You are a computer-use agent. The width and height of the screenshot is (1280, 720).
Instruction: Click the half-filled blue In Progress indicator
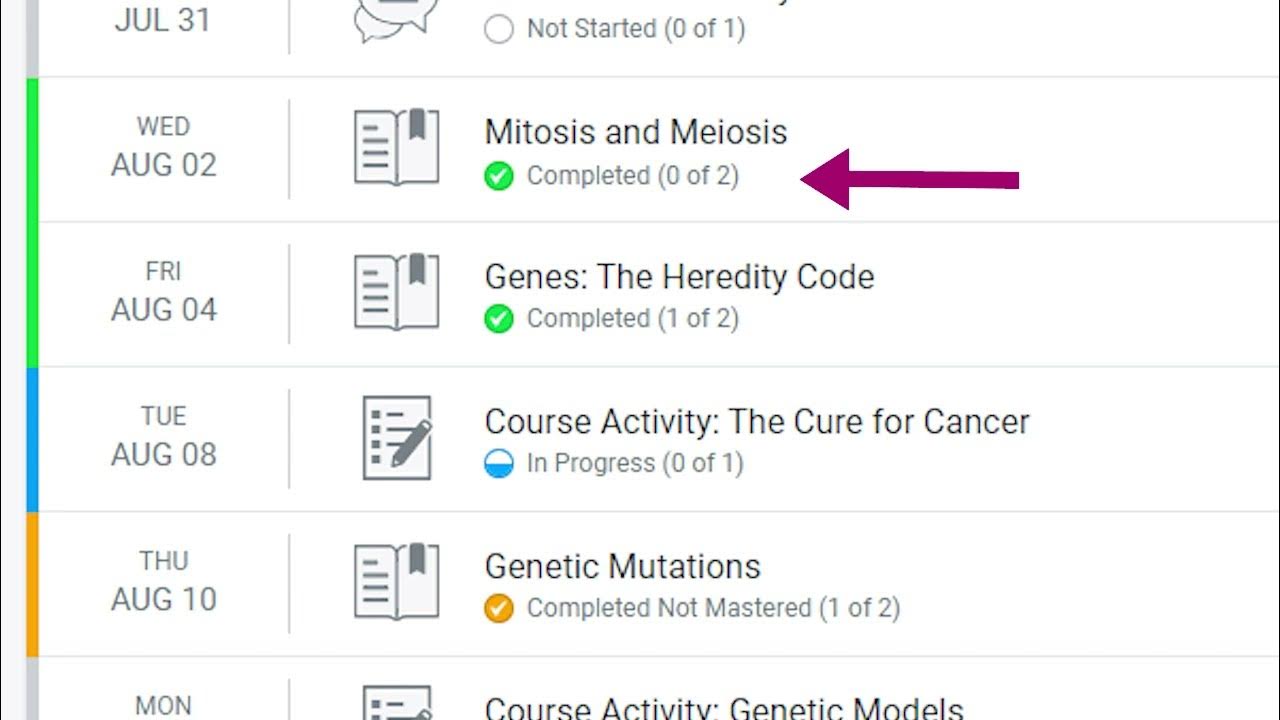tap(498, 464)
